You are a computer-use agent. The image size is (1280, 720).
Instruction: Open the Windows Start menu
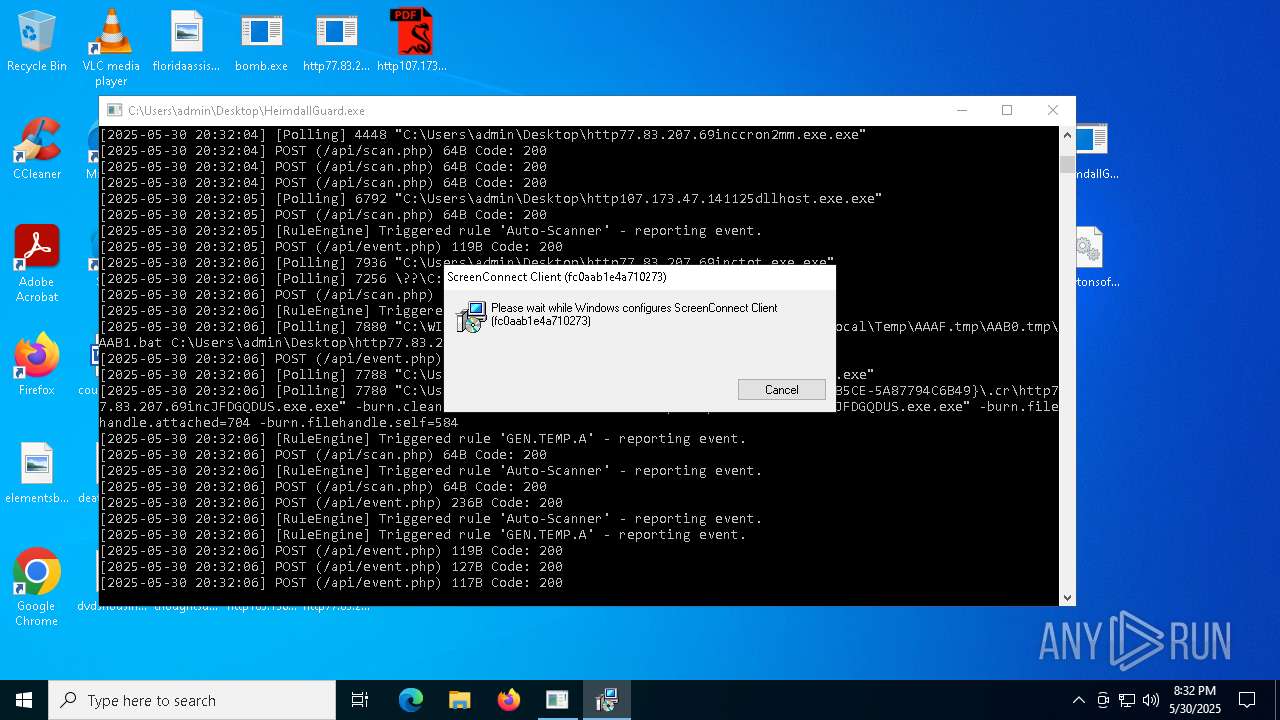pyautogui.click(x=24, y=700)
